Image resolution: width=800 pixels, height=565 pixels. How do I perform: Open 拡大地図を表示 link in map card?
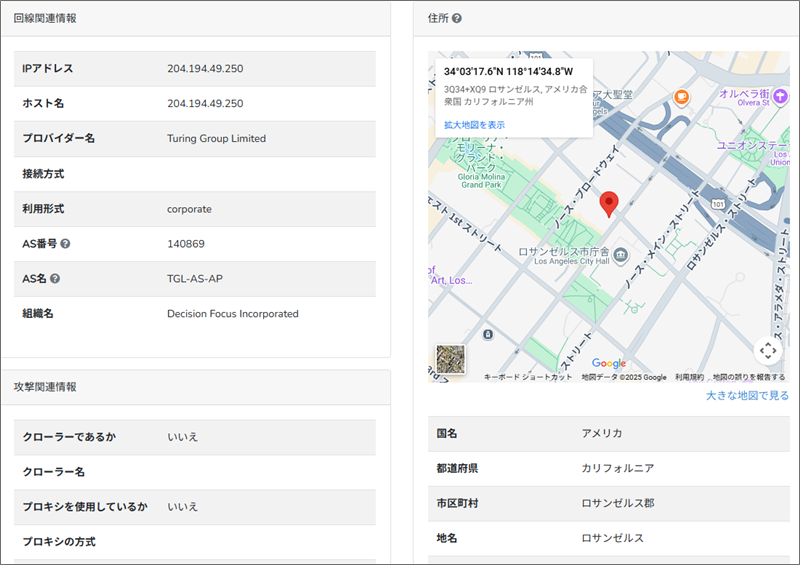pyautogui.click(x=474, y=125)
